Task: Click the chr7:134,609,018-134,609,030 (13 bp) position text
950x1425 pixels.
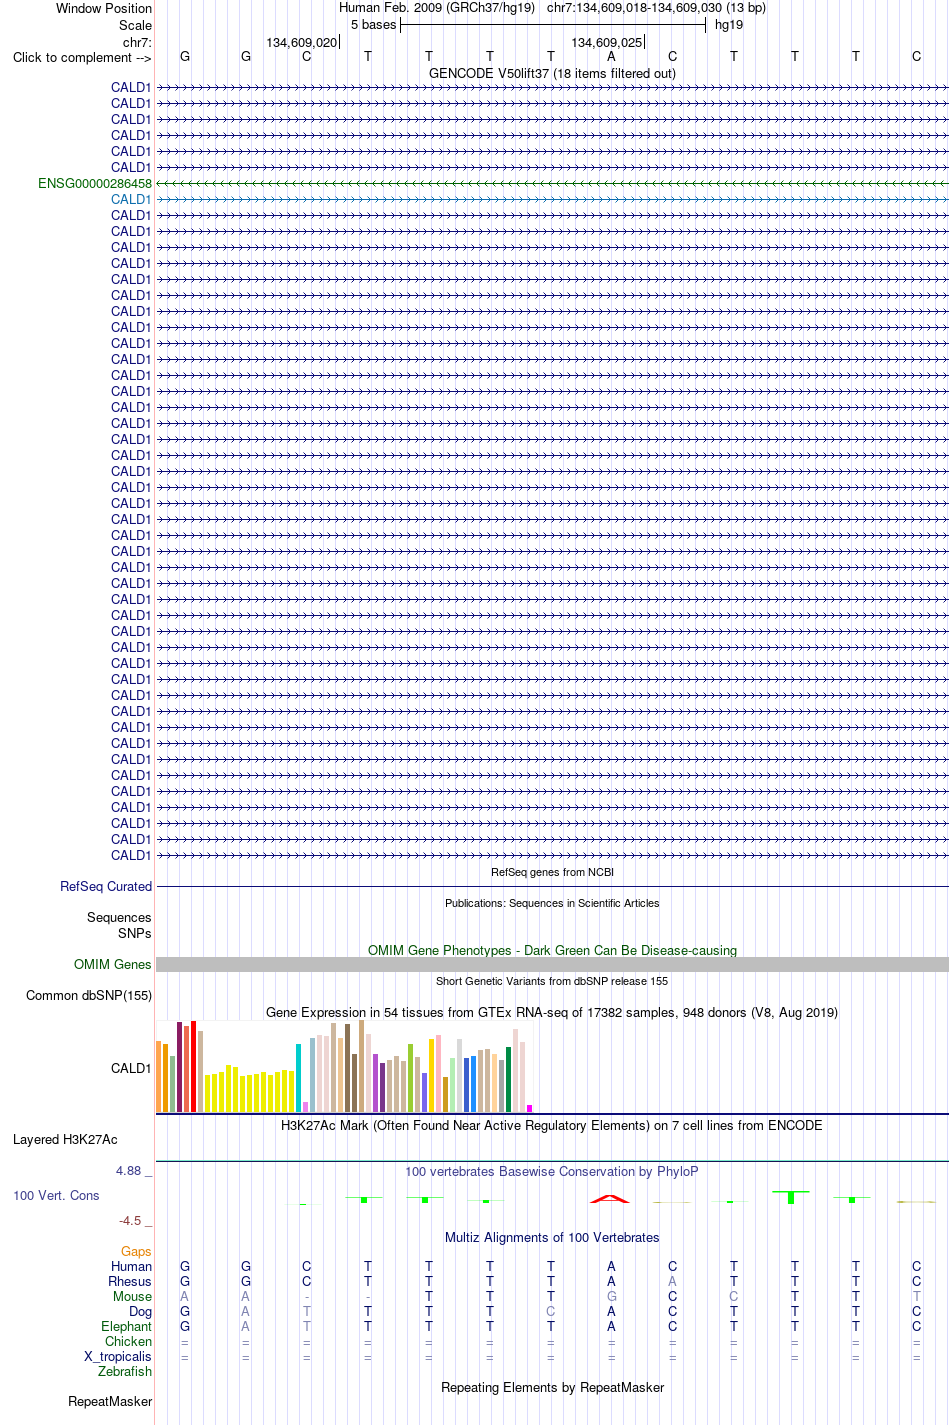Action: (656, 8)
